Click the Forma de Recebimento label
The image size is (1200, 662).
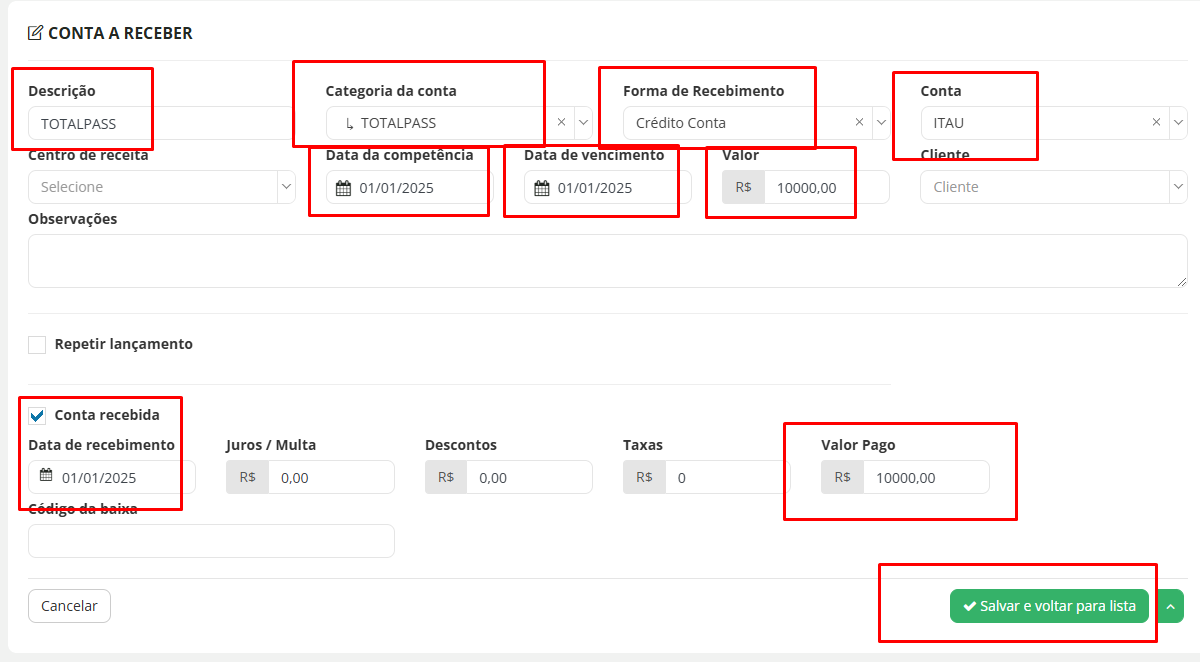tap(704, 90)
